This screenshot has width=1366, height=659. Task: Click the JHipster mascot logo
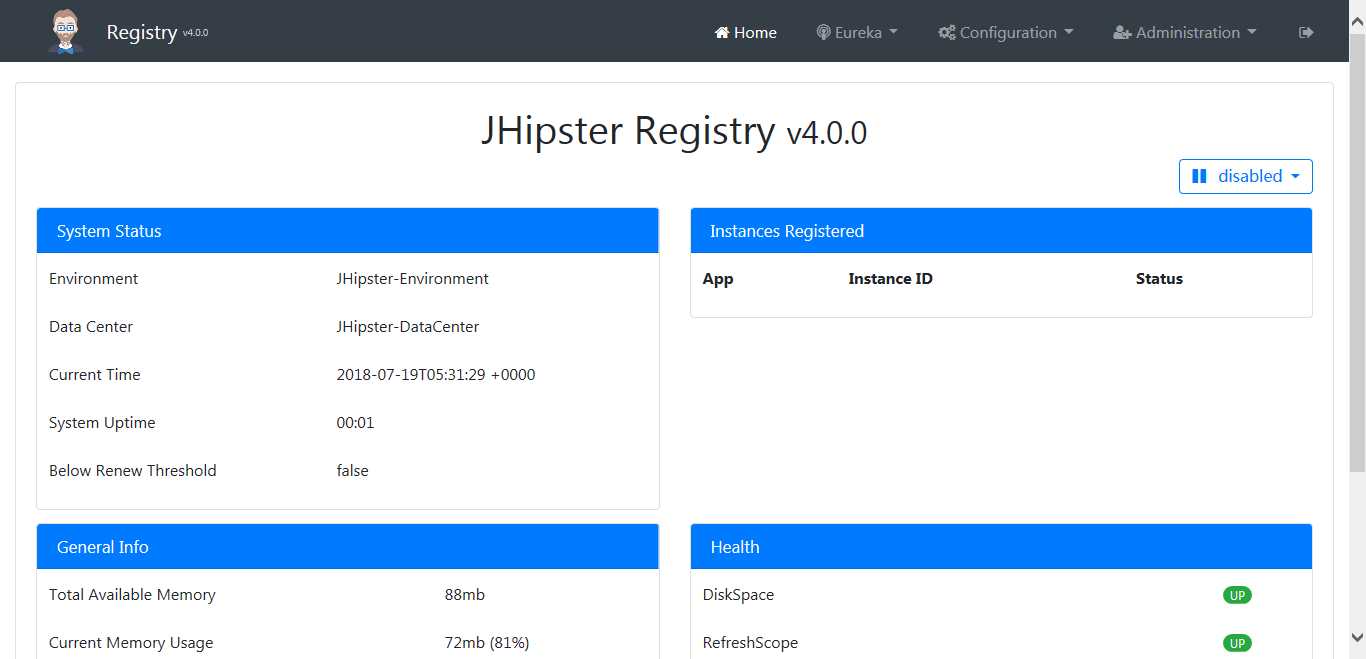(x=66, y=31)
